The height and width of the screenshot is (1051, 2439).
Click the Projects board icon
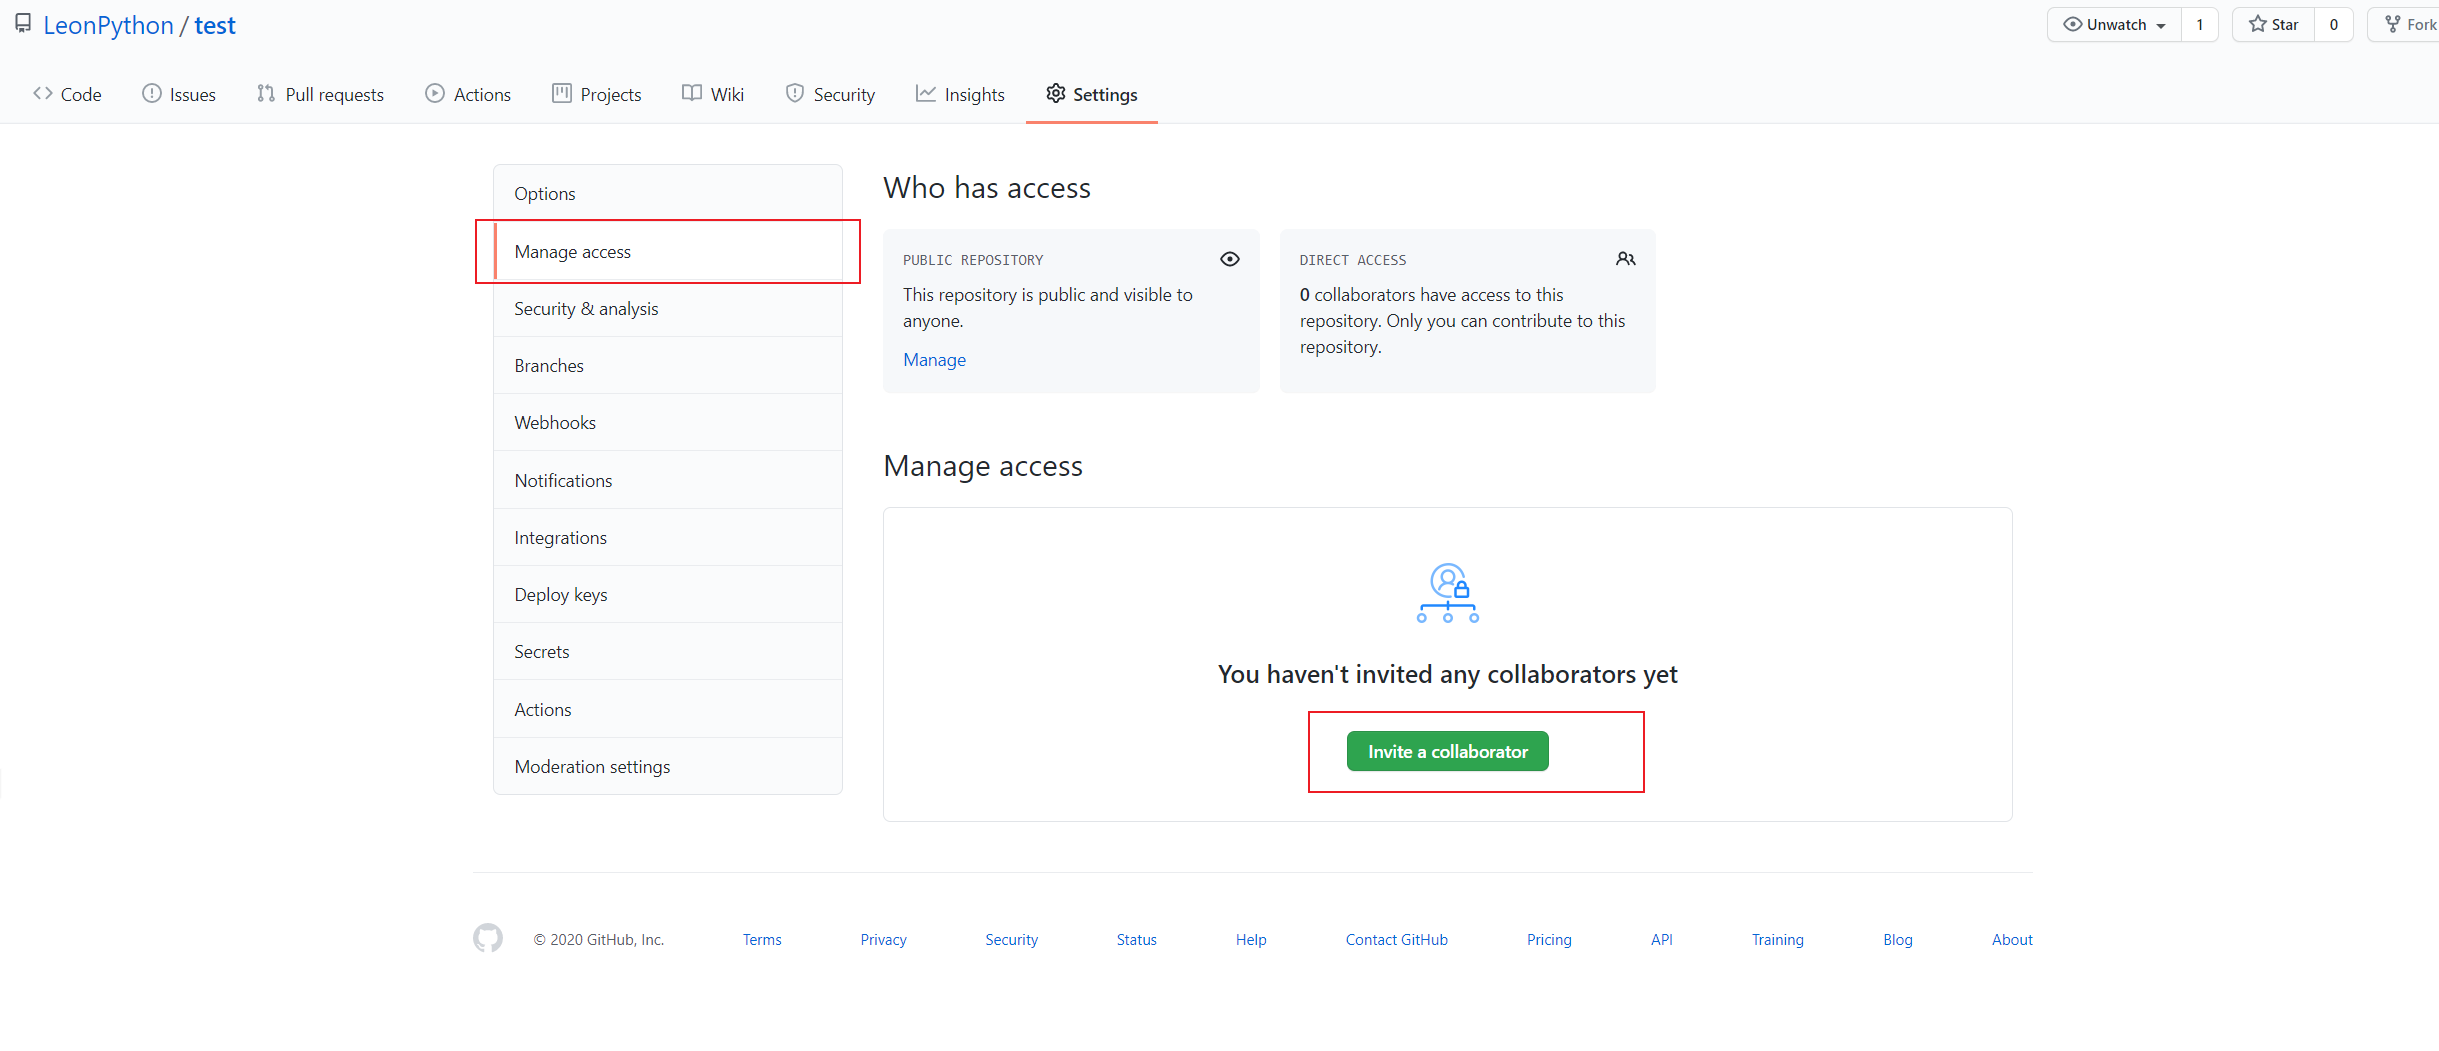[x=562, y=94]
